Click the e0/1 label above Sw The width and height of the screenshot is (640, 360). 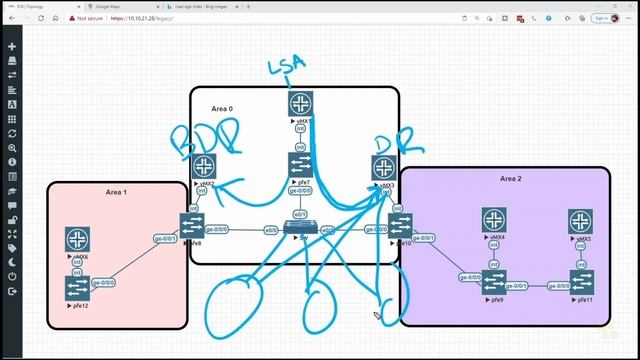point(300,214)
